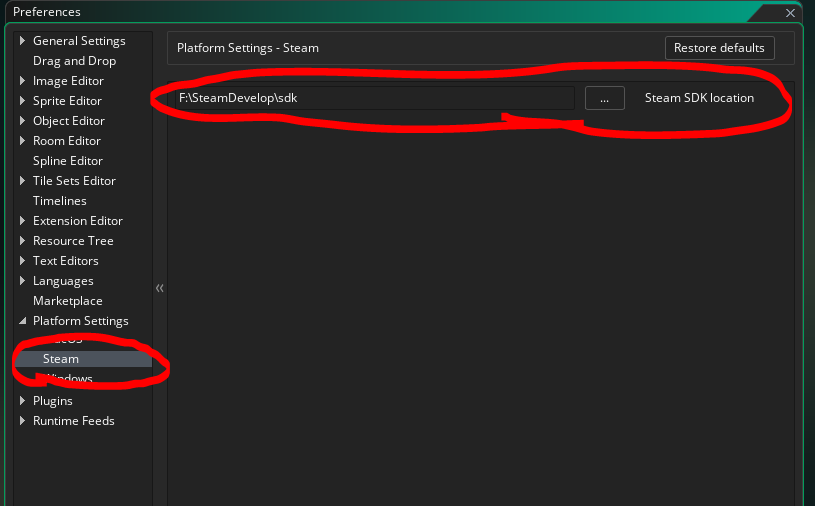Image resolution: width=815 pixels, height=506 pixels.
Task: Expand the Sprite Editor arrow
Action: click(x=22, y=100)
